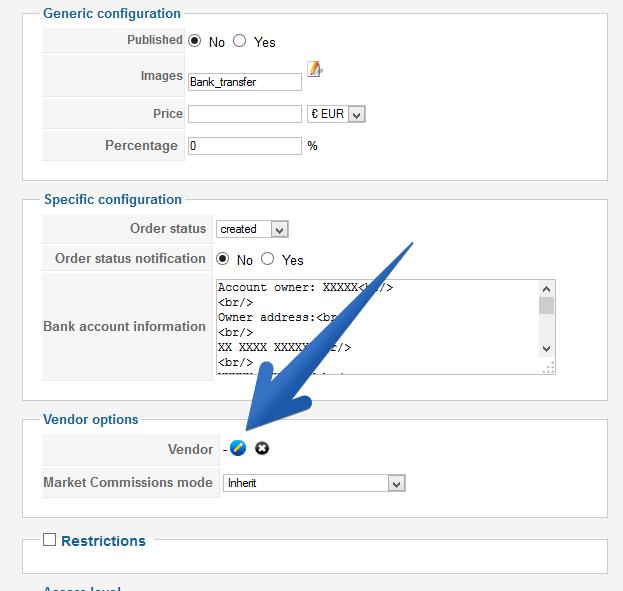Tick the Restrictions checkbox
623x591 pixels.
(x=49, y=540)
